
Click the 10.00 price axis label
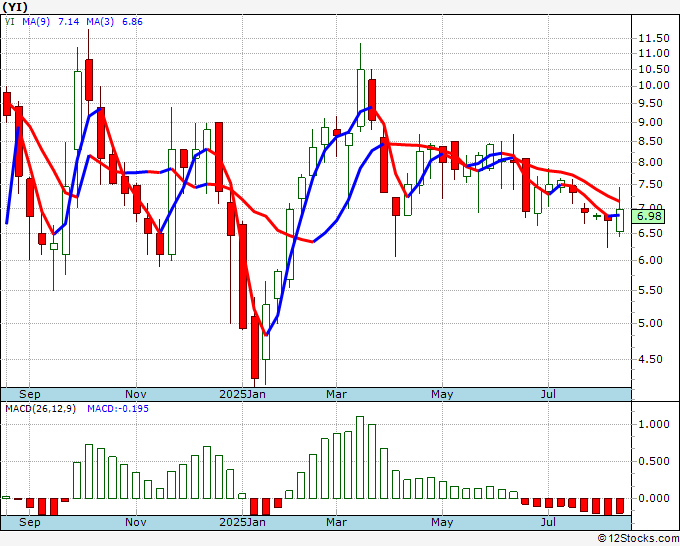654,85
